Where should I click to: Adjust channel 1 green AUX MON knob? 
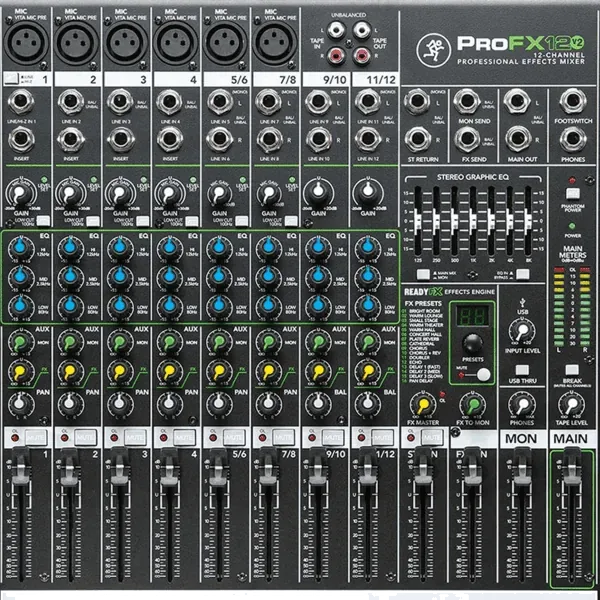[x=20, y=342]
